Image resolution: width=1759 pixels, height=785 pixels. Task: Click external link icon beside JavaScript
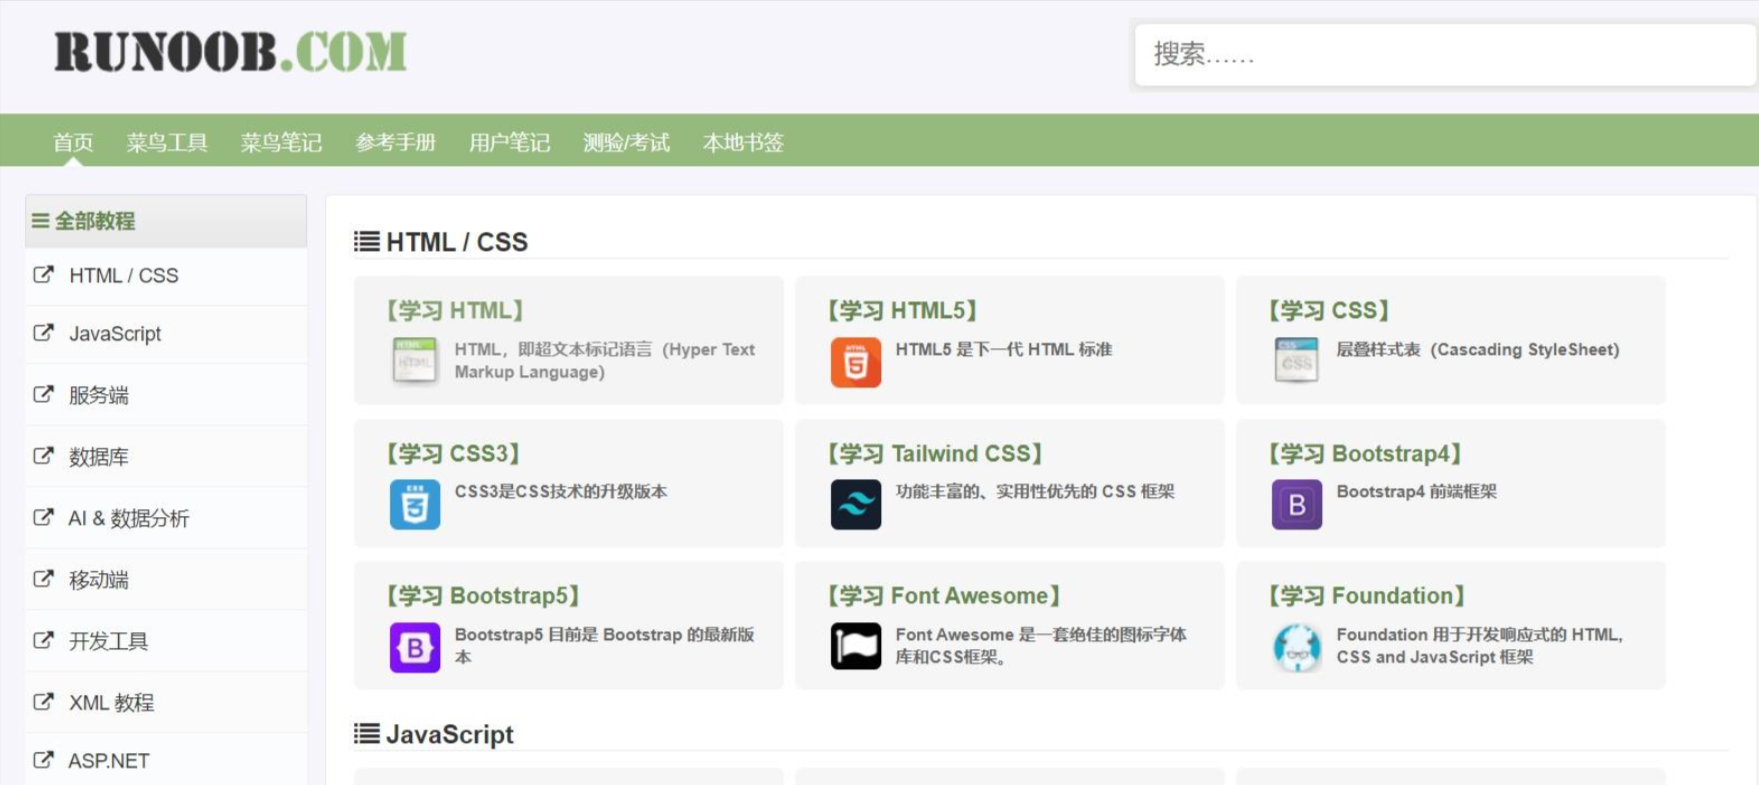point(43,332)
